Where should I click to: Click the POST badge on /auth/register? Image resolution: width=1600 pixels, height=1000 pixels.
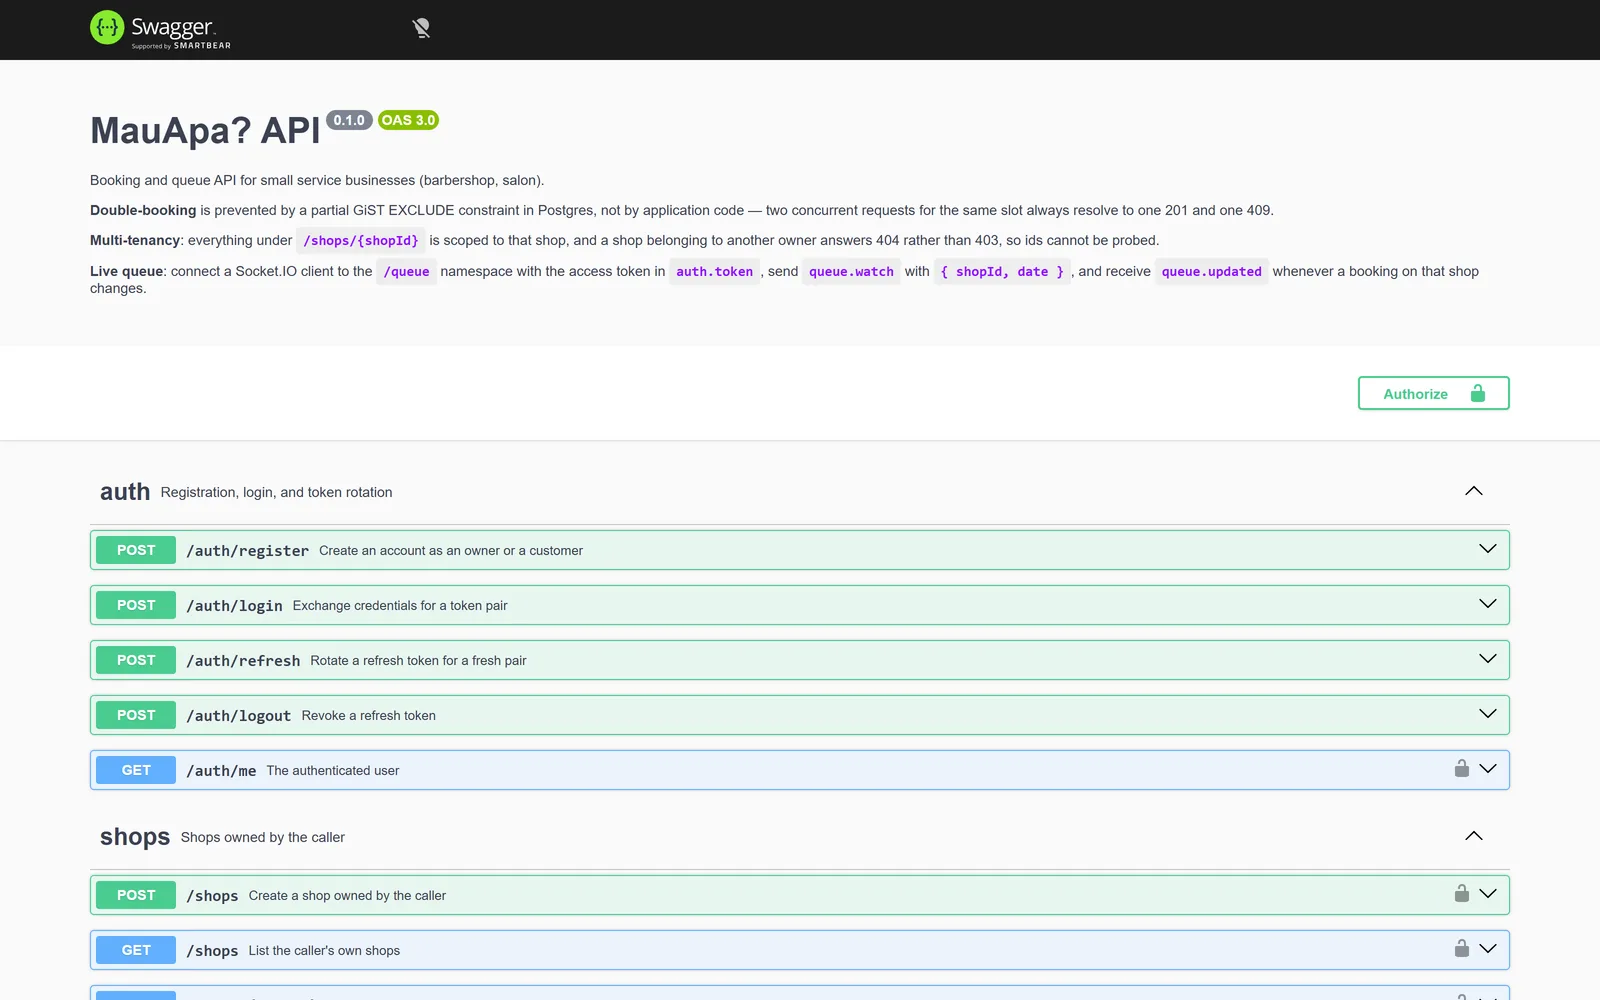[x=136, y=550]
